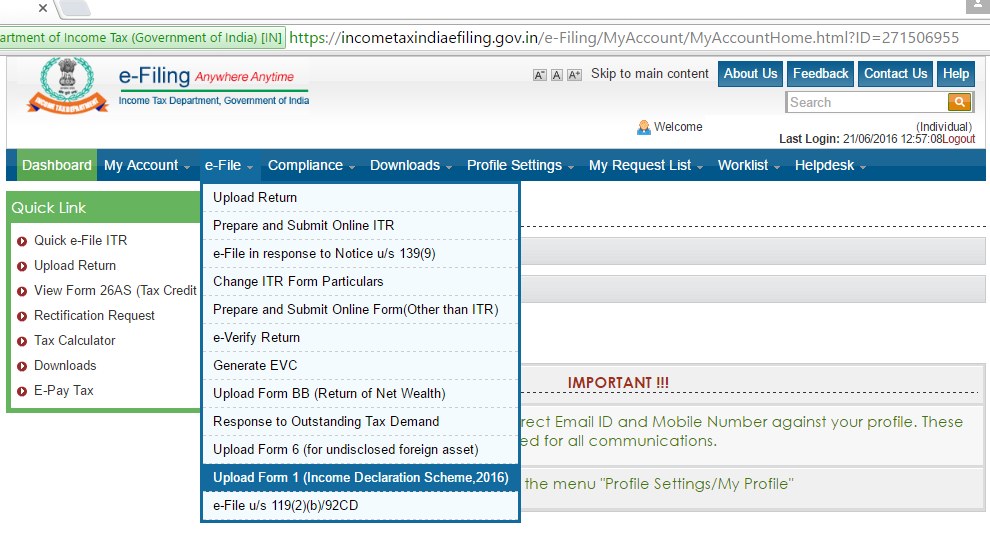Click the Income Tax Department emblem logo
This screenshot has height=537, width=990.
coord(67,85)
